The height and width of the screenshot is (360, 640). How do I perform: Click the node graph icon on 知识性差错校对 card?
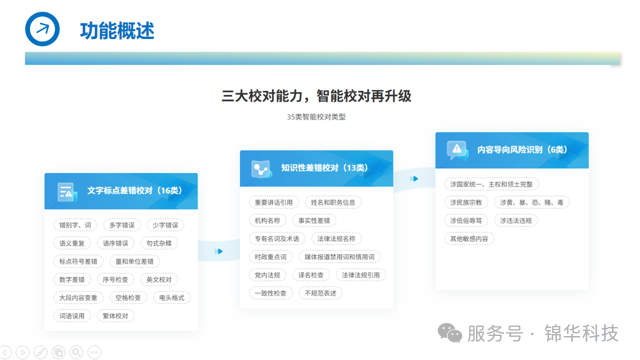[262, 169]
